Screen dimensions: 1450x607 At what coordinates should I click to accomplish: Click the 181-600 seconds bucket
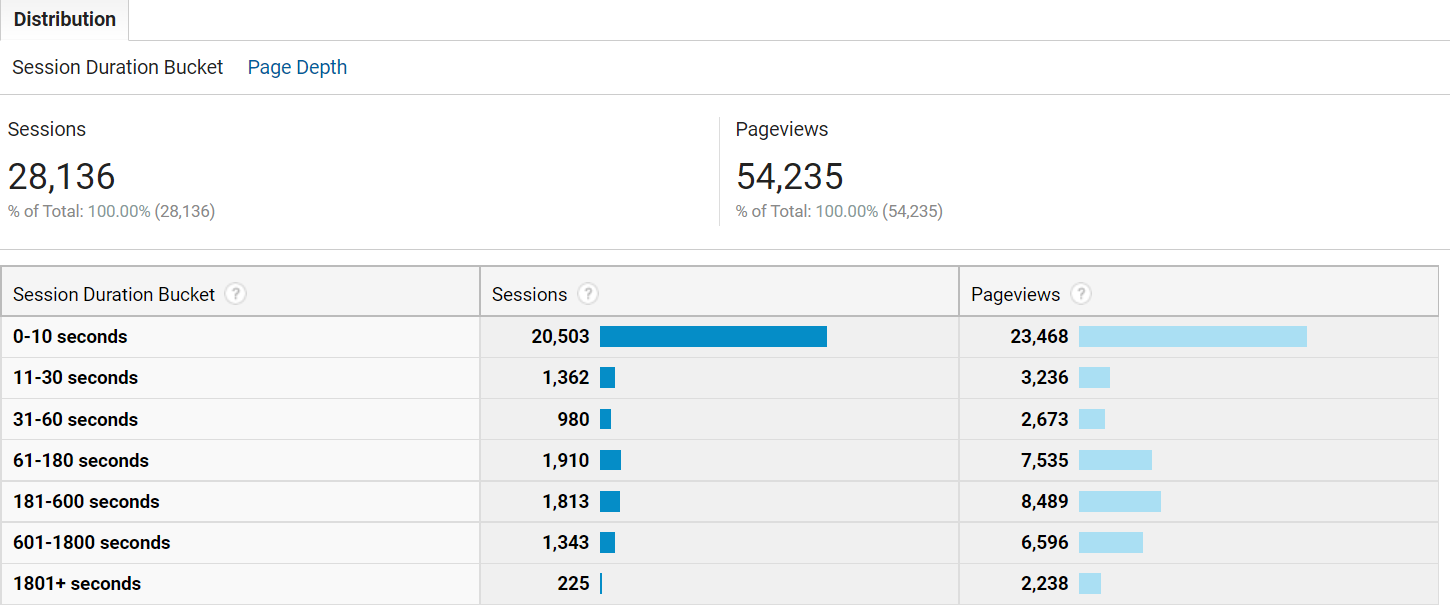point(86,501)
